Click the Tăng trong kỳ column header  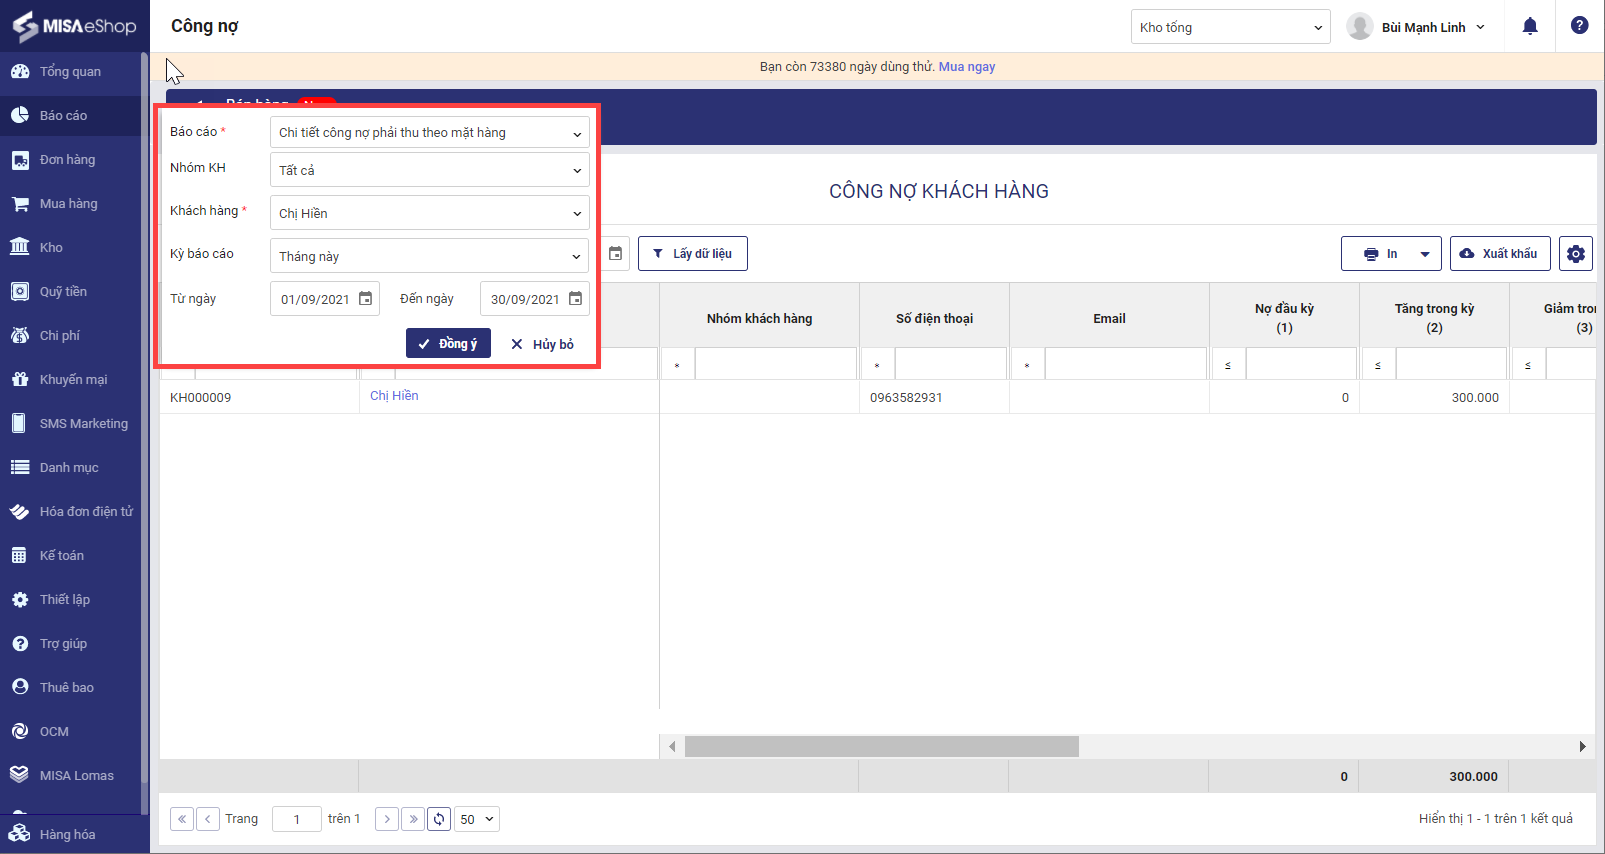tap(1434, 318)
